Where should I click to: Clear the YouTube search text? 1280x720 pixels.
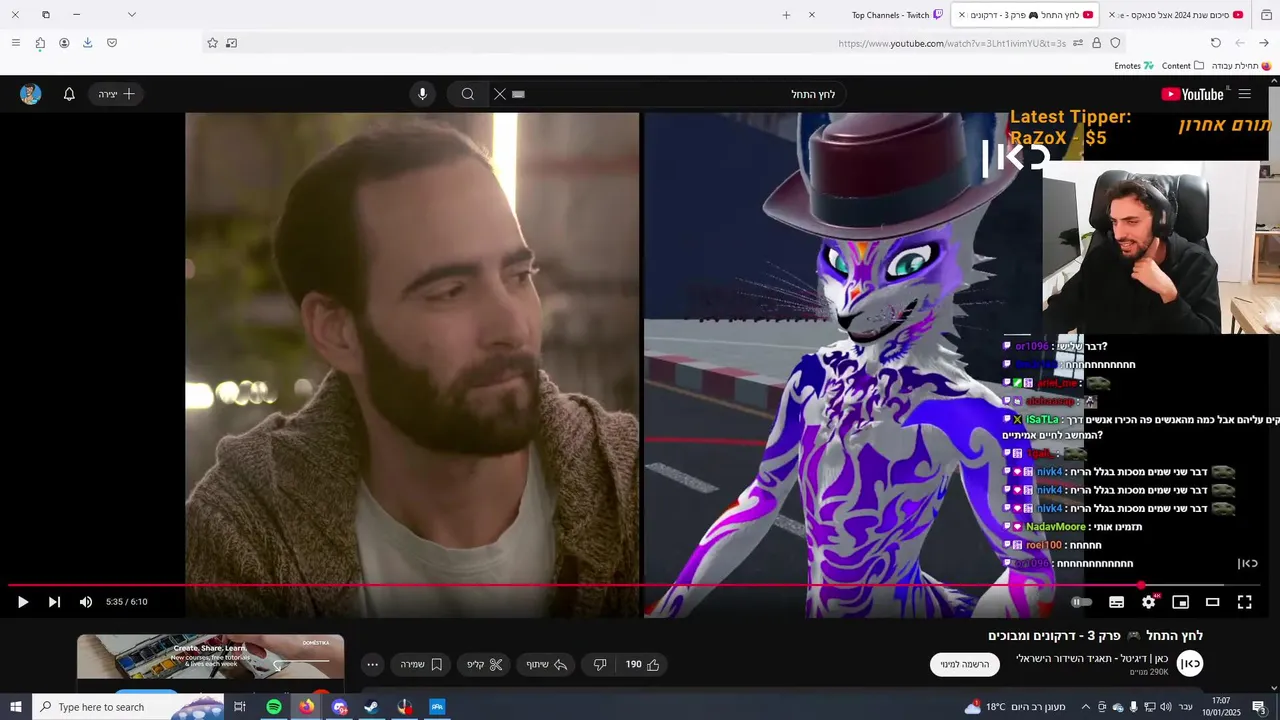click(500, 94)
